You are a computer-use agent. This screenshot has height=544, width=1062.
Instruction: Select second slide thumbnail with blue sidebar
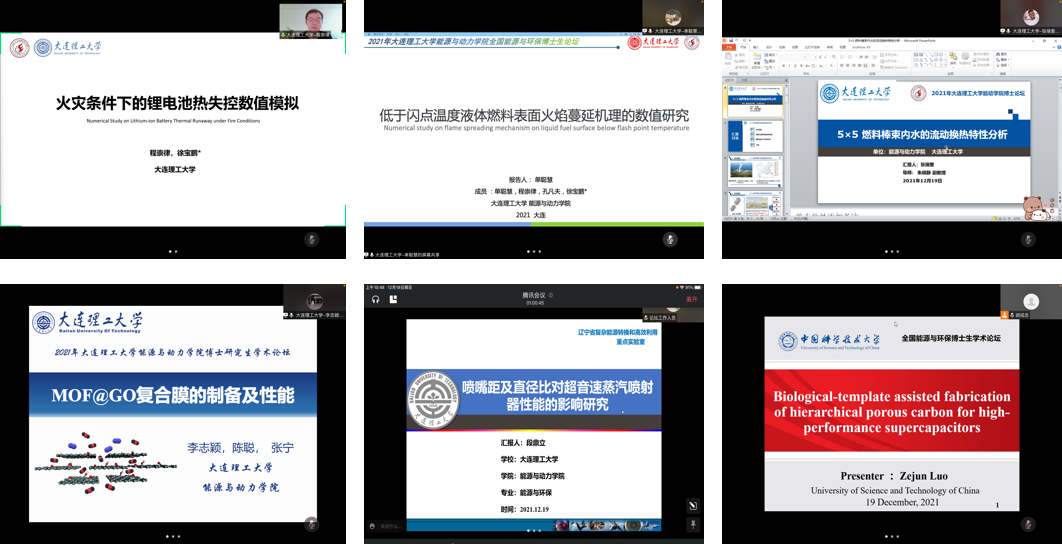[755, 136]
